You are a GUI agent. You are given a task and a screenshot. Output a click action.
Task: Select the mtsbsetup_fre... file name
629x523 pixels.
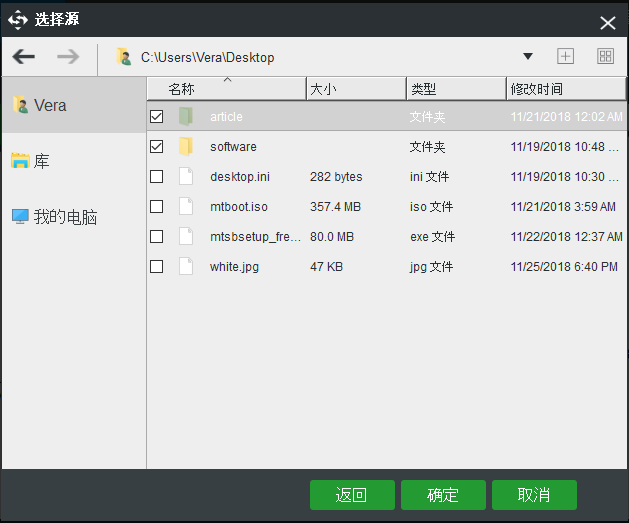[x=255, y=237]
